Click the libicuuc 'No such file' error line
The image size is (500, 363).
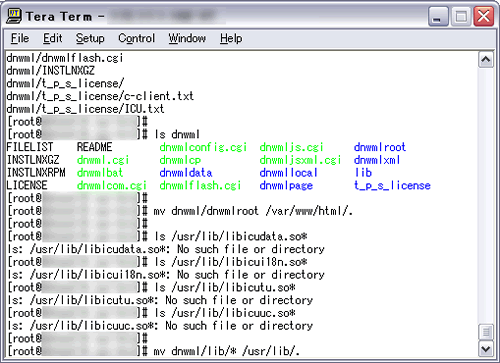tap(160, 326)
